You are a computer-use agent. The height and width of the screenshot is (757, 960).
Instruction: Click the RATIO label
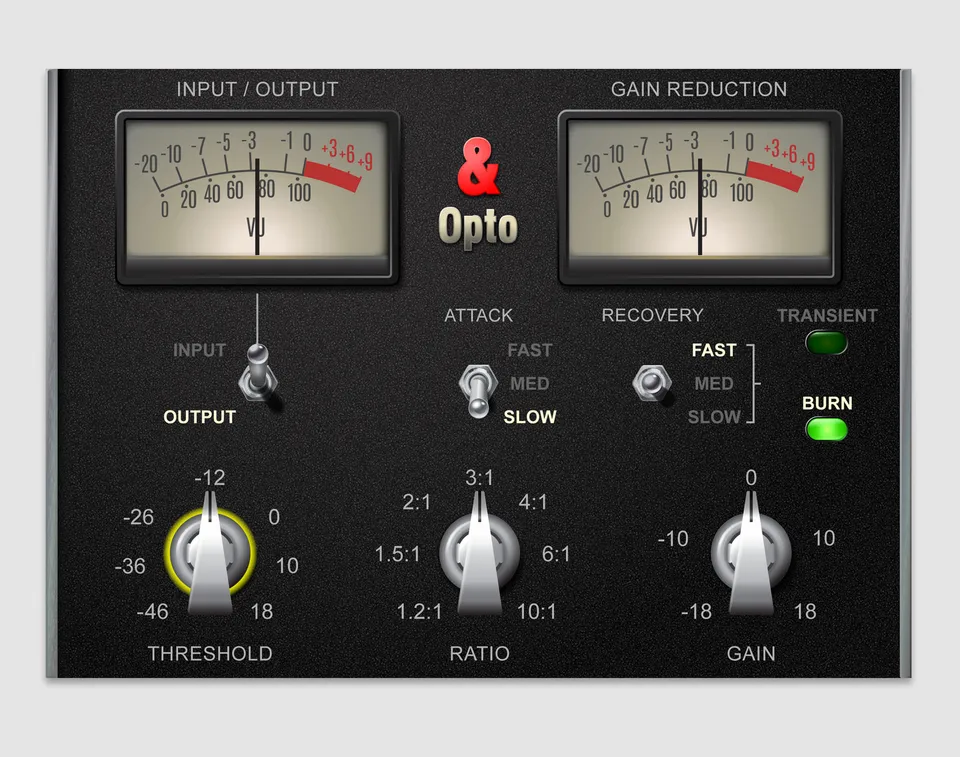coord(479,654)
